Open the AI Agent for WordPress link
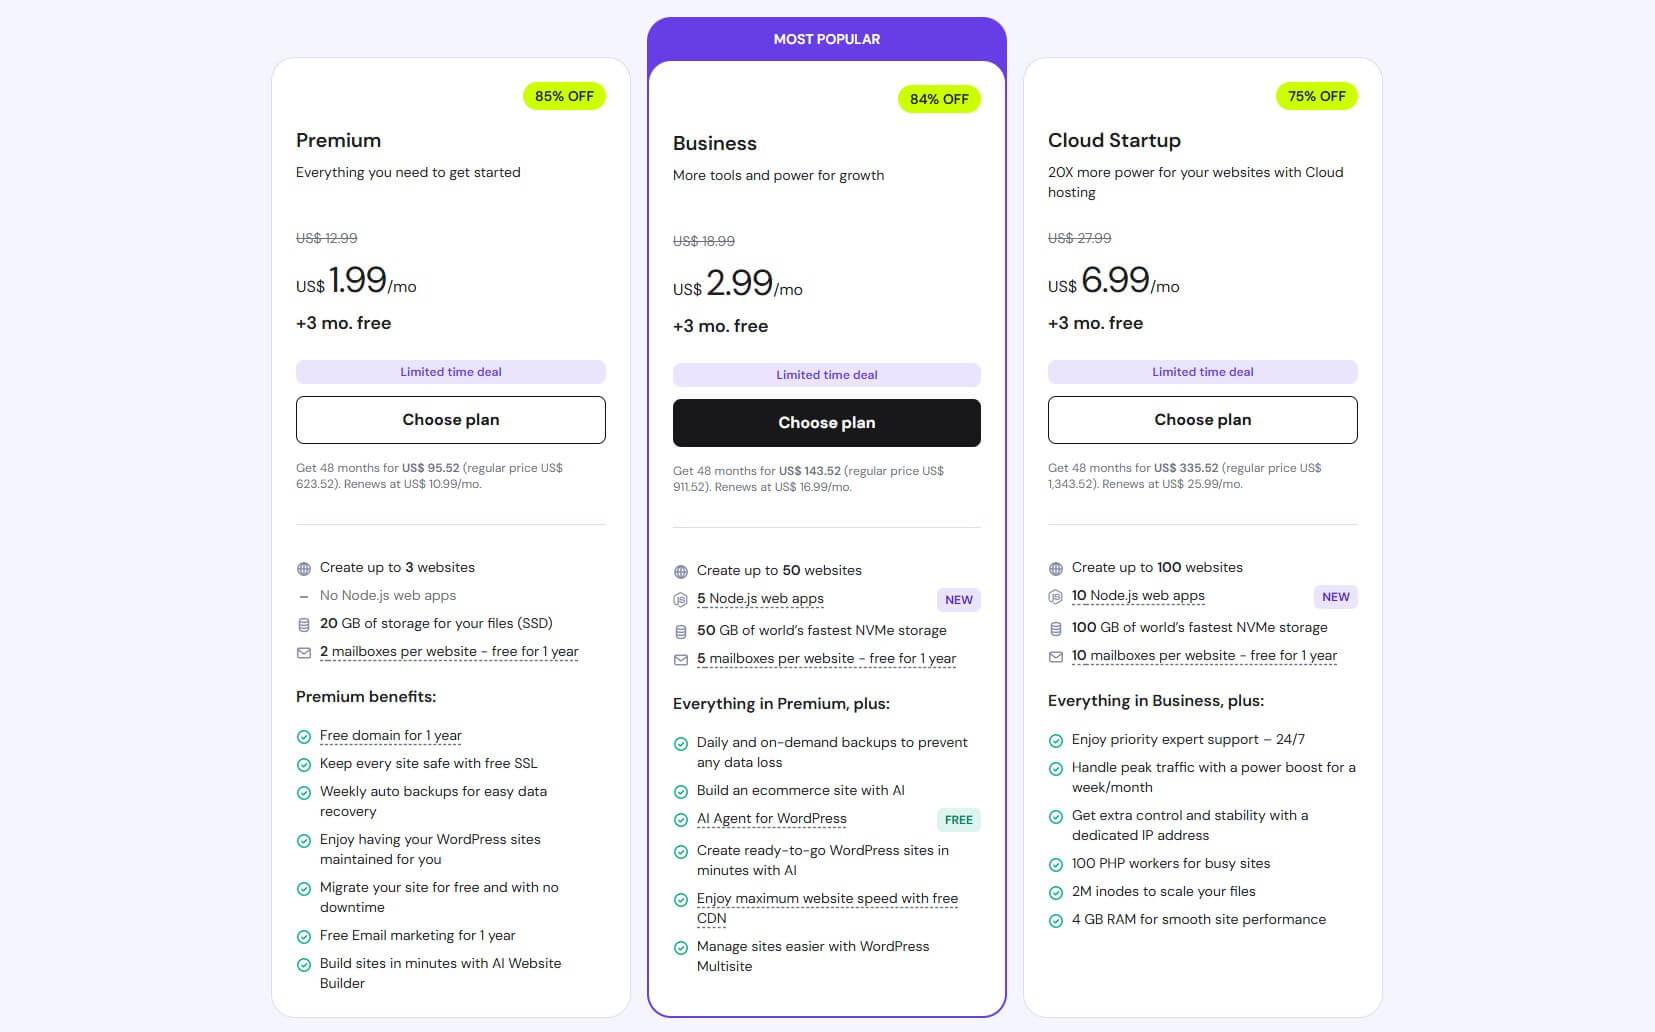1655x1032 pixels. [771, 818]
